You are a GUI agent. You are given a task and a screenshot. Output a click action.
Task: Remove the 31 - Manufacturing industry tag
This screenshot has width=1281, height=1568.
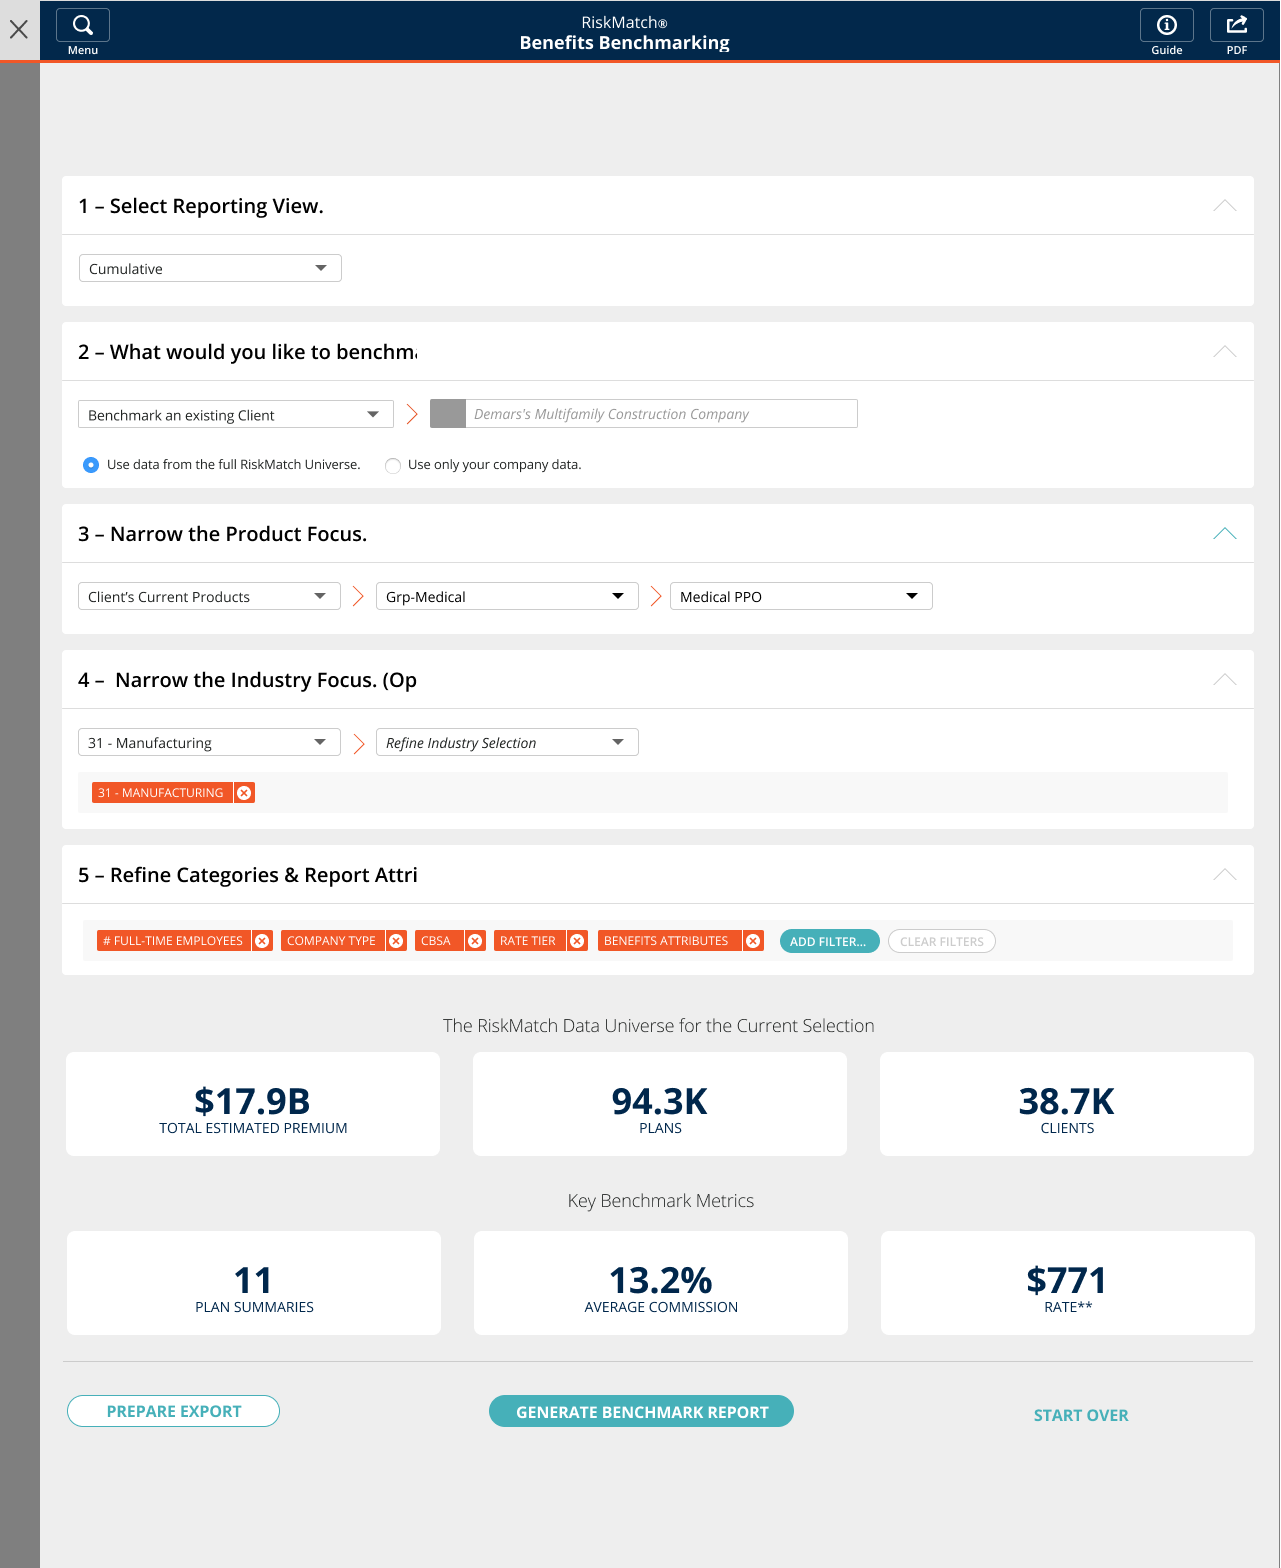[x=244, y=793]
